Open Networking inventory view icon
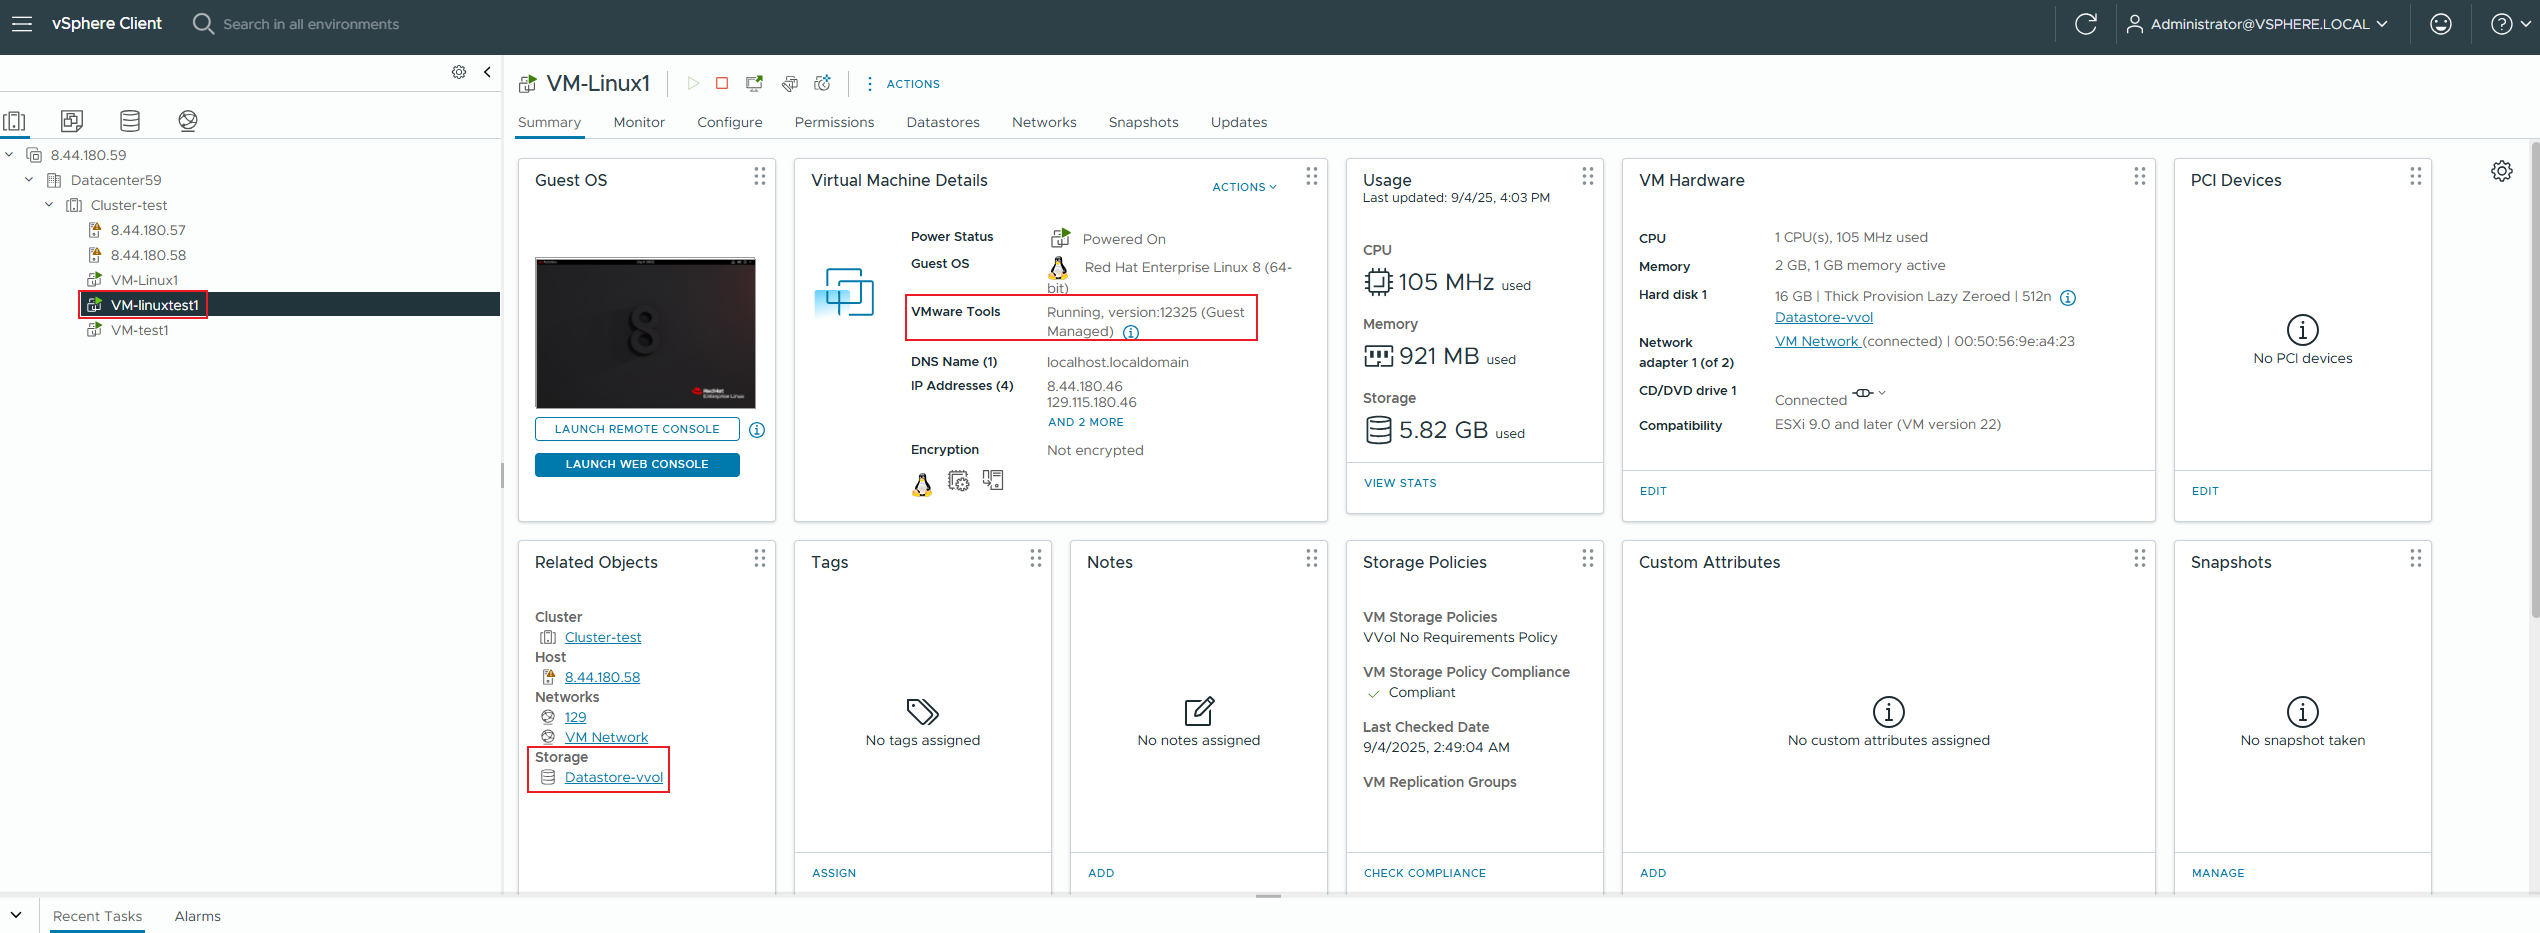The height and width of the screenshot is (933, 2540). pyautogui.click(x=188, y=121)
